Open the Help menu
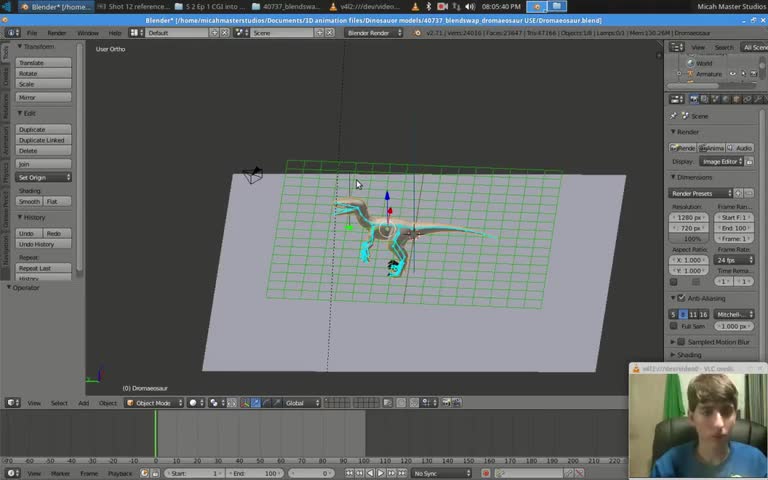The image size is (768, 480). tap(115, 33)
